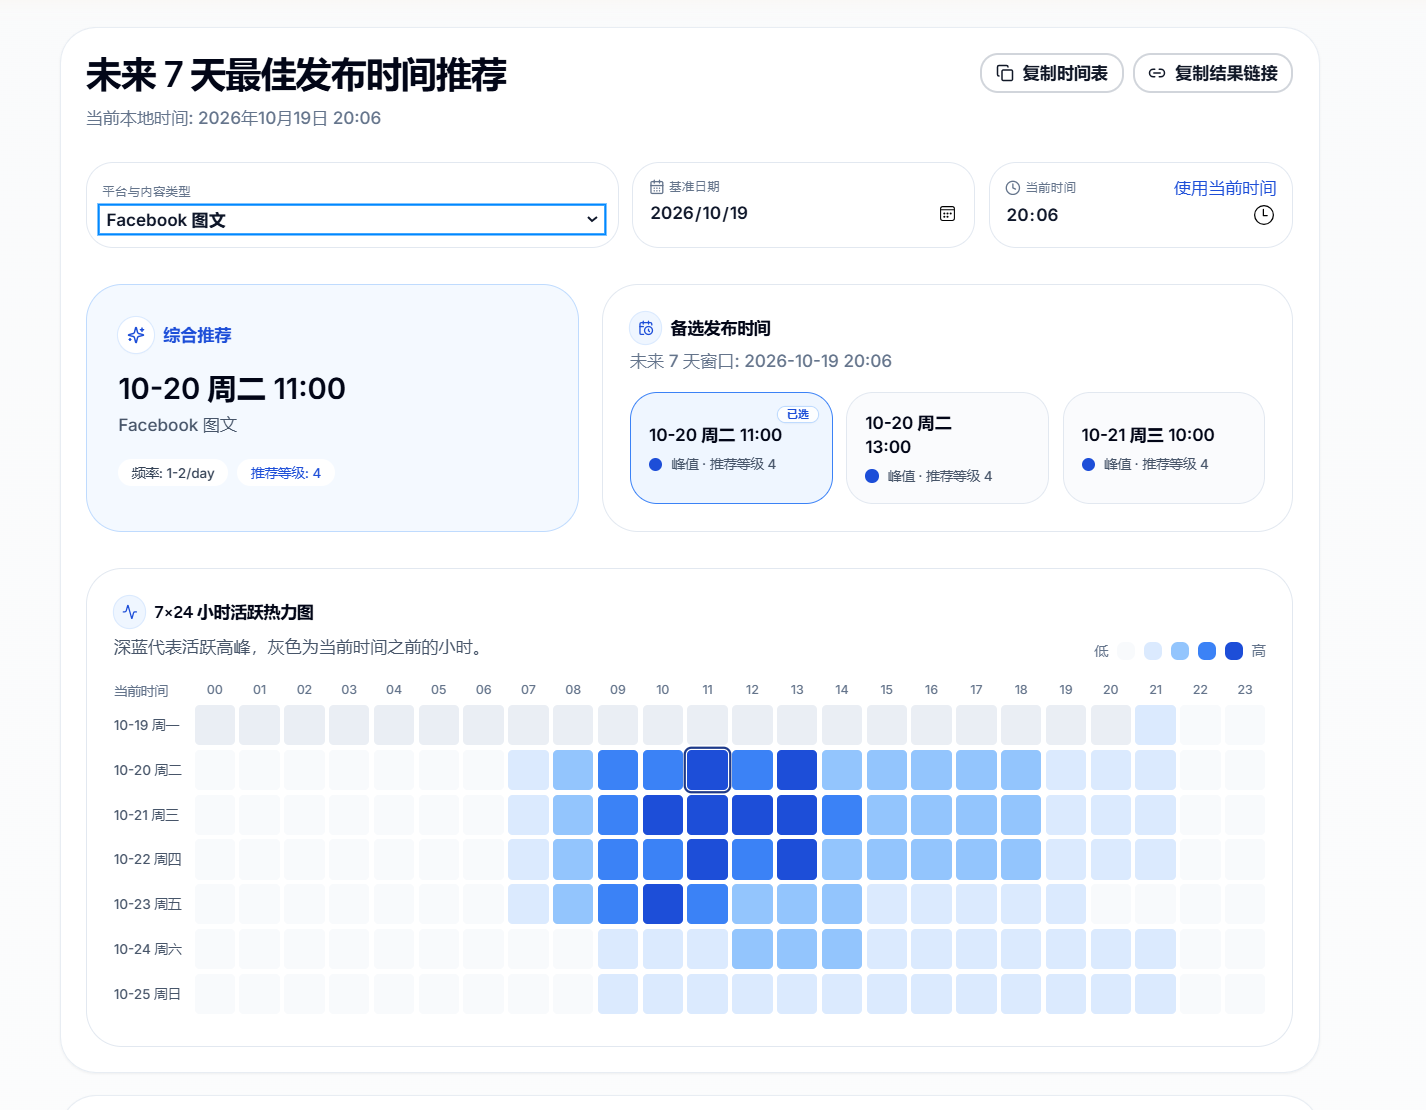Viewport: 1426px width, 1110px height.
Task: Click the 10-25 周日 row label
Action: pos(147,994)
